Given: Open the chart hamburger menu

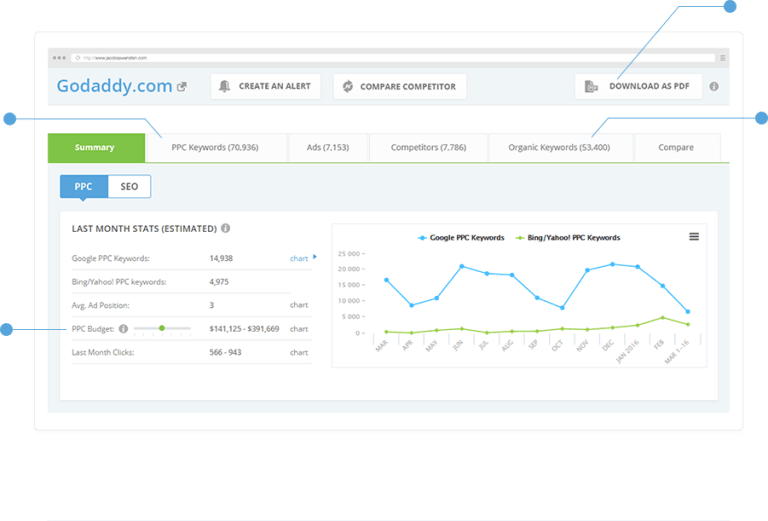Looking at the screenshot, I should coord(694,237).
